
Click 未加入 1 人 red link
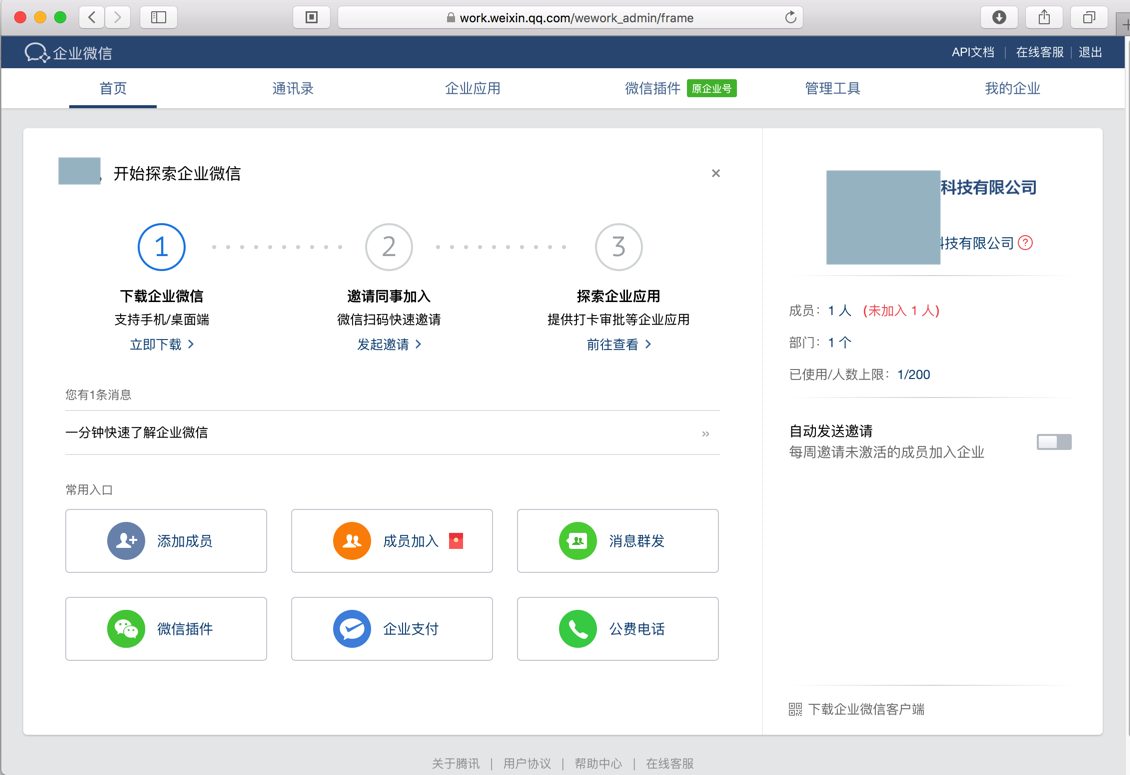(x=901, y=311)
